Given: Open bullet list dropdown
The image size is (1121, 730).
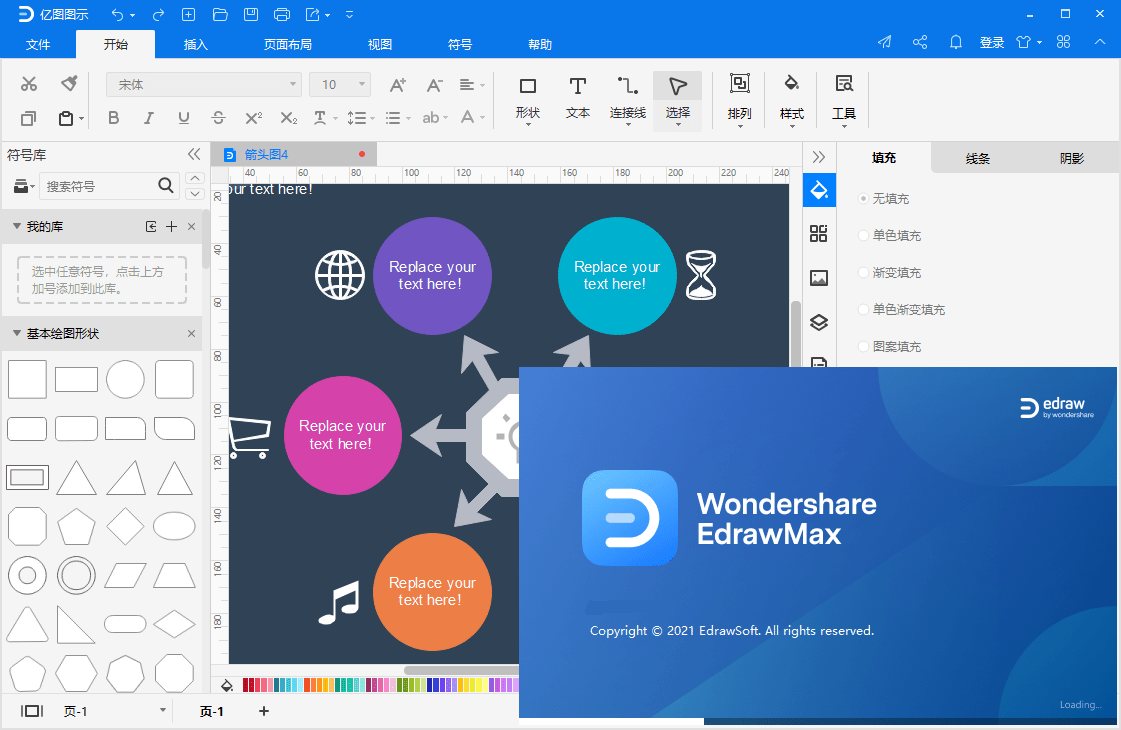Looking at the screenshot, I should pos(398,118).
